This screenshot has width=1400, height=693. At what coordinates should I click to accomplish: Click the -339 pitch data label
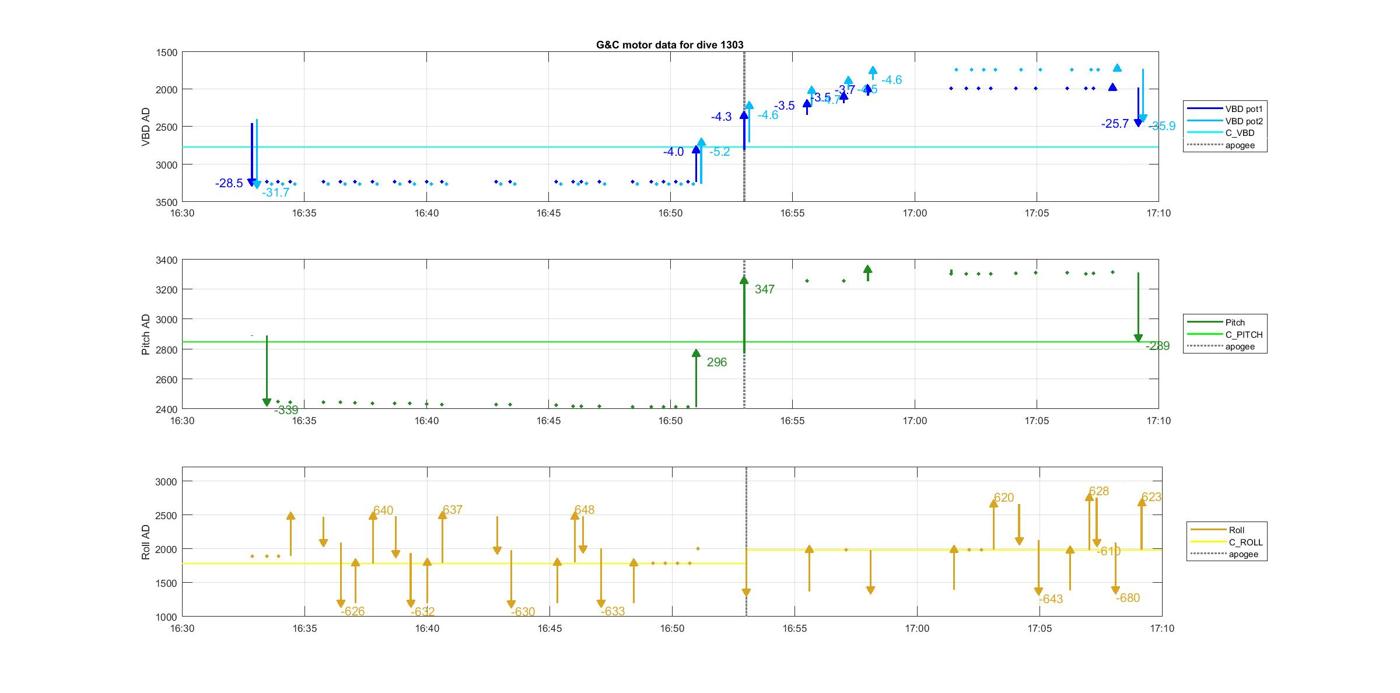pos(286,410)
